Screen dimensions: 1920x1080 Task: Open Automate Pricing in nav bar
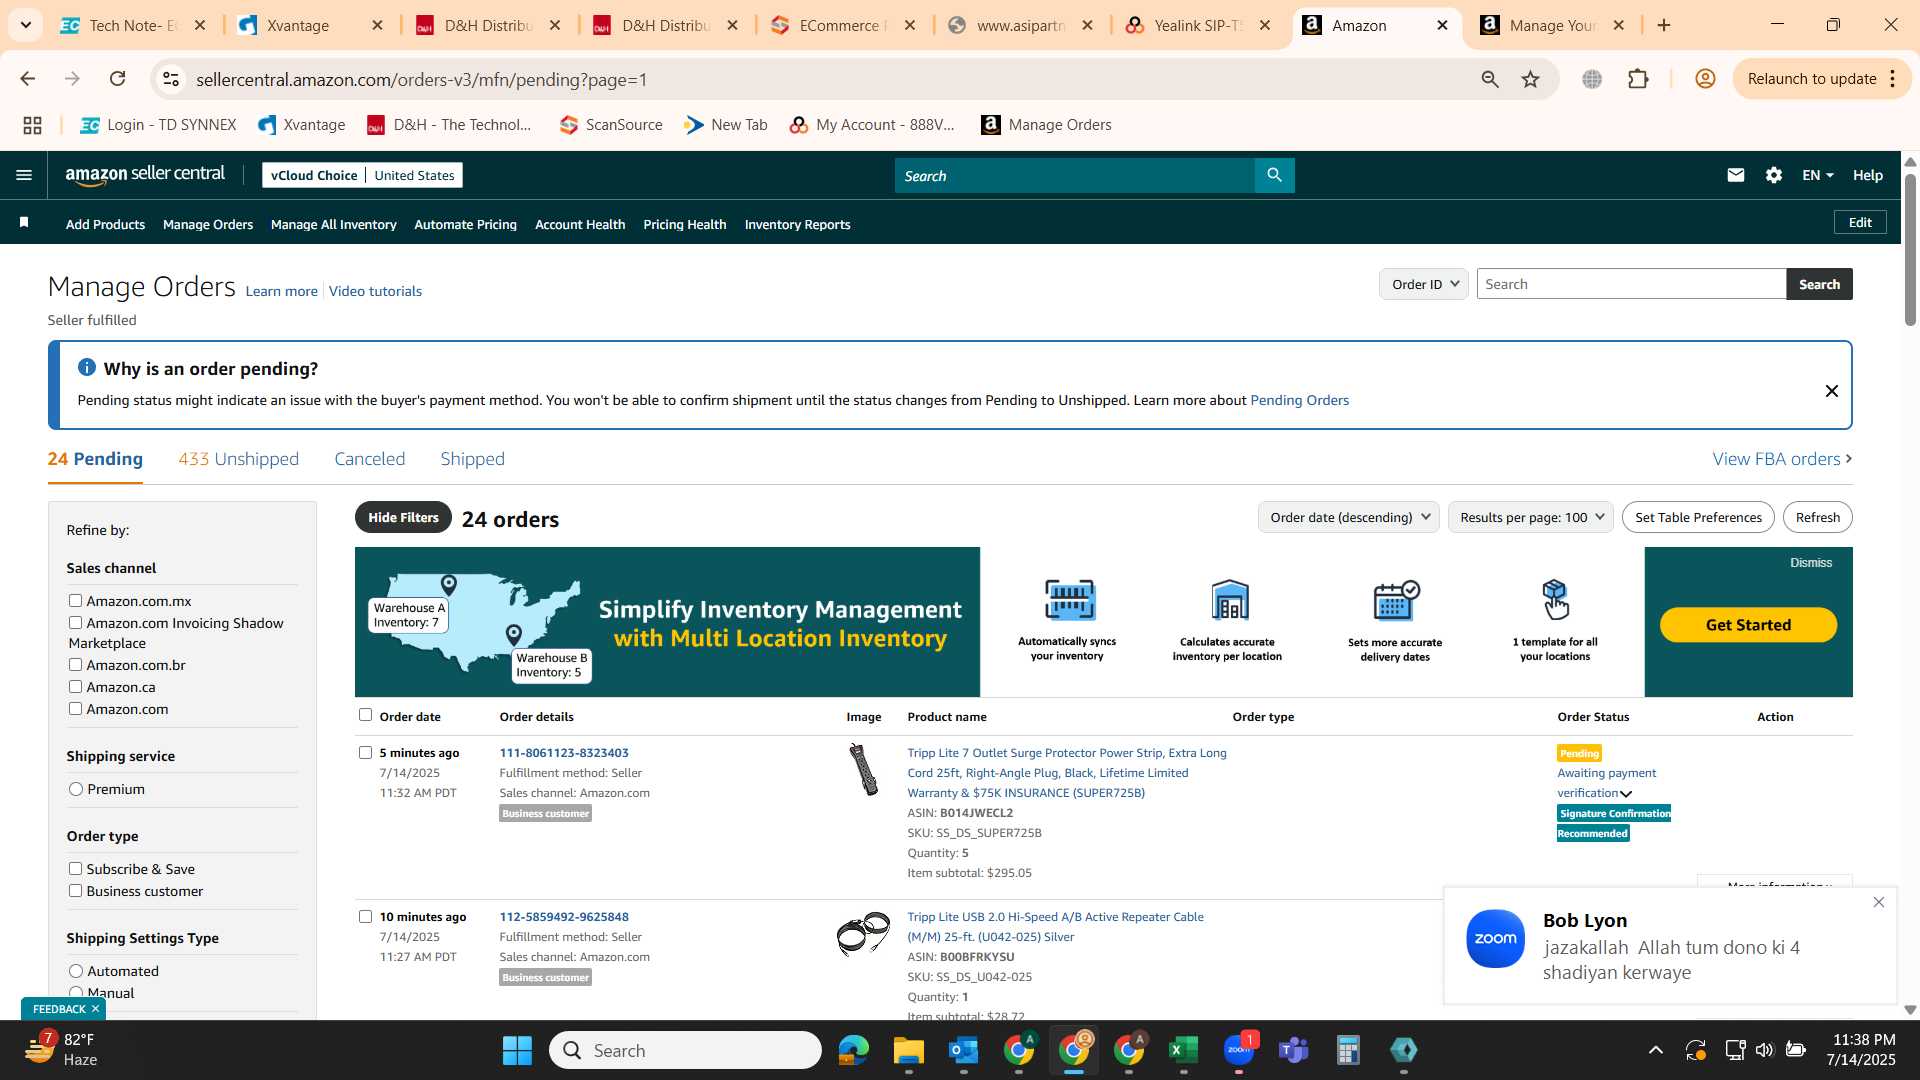(x=465, y=224)
